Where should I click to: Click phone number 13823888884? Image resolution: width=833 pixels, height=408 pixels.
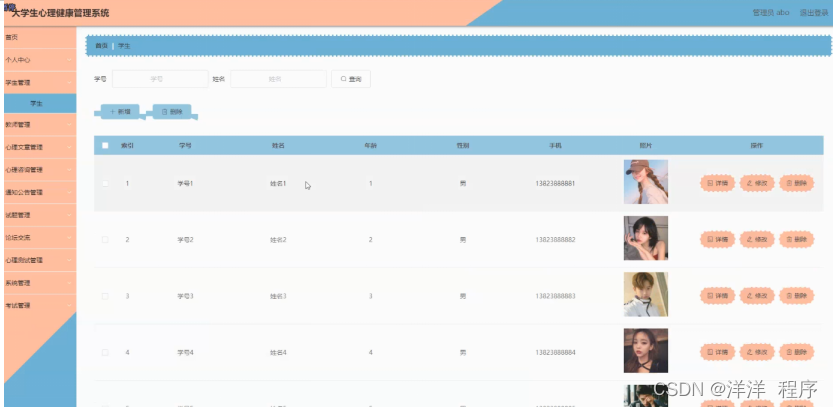555,352
